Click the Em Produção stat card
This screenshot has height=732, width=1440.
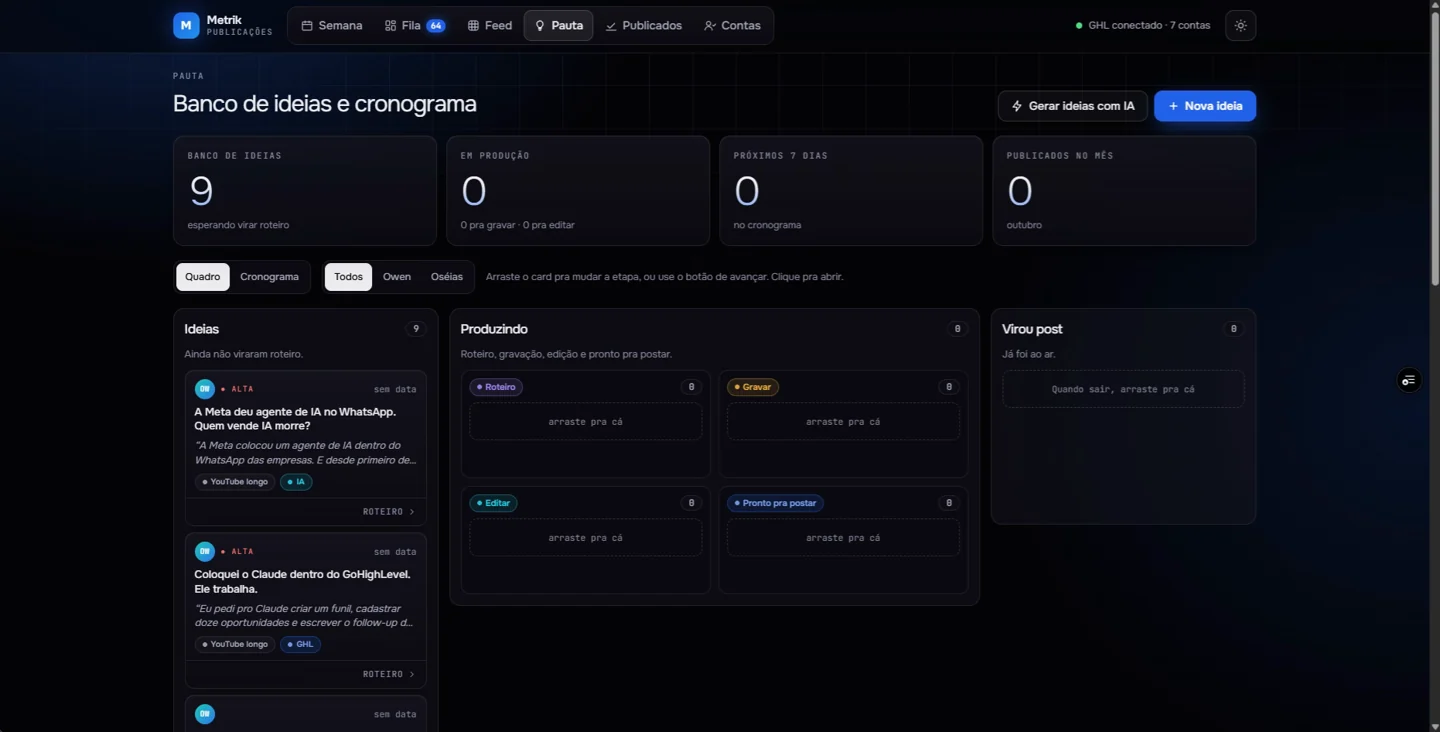[x=578, y=191]
